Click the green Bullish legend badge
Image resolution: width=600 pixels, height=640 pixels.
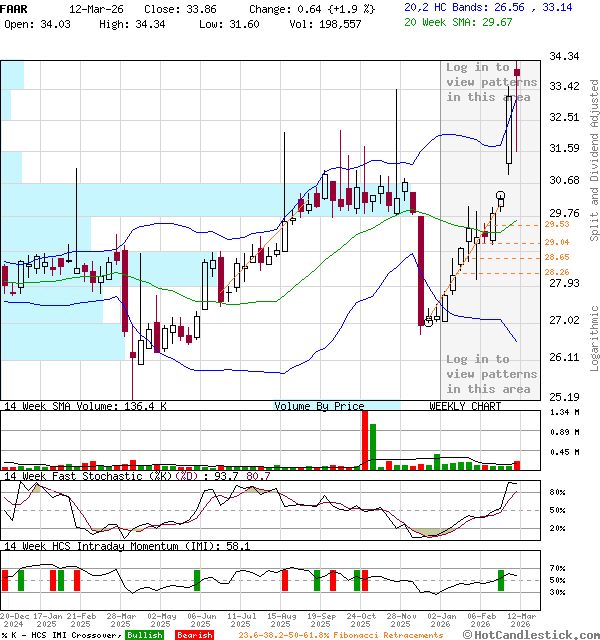(x=146, y=635)
